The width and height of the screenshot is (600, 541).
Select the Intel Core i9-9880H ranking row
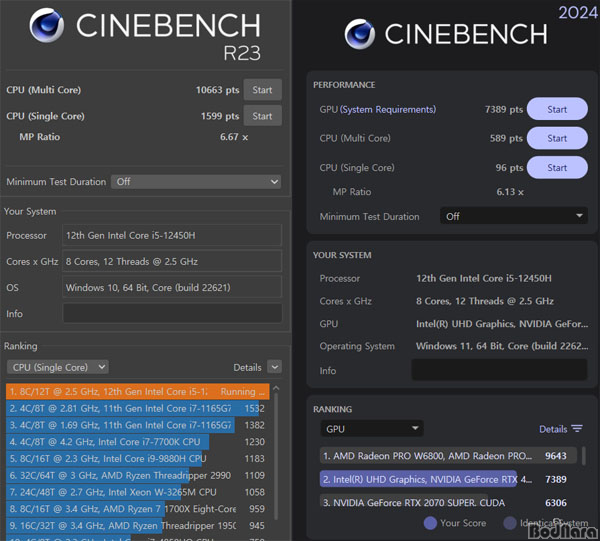pos(138,458)
